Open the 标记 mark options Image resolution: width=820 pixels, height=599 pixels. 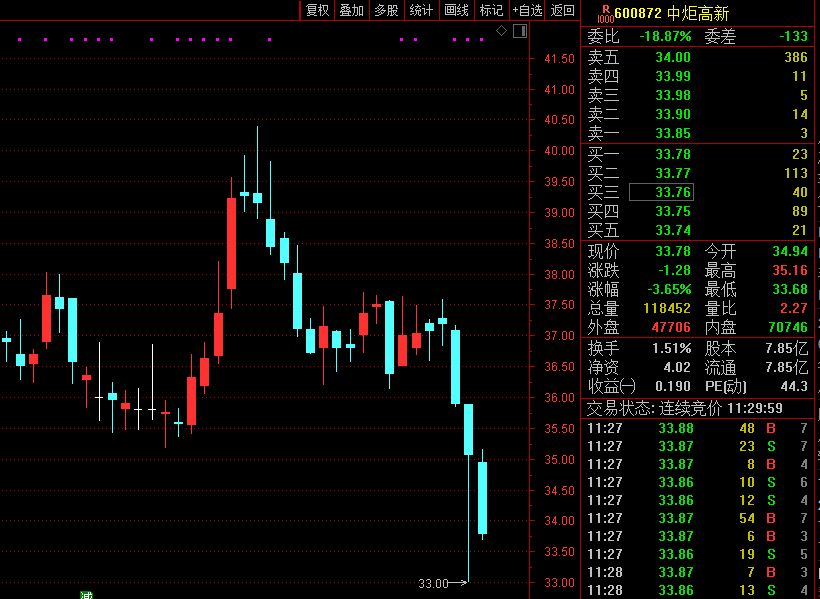click(491, 10)
